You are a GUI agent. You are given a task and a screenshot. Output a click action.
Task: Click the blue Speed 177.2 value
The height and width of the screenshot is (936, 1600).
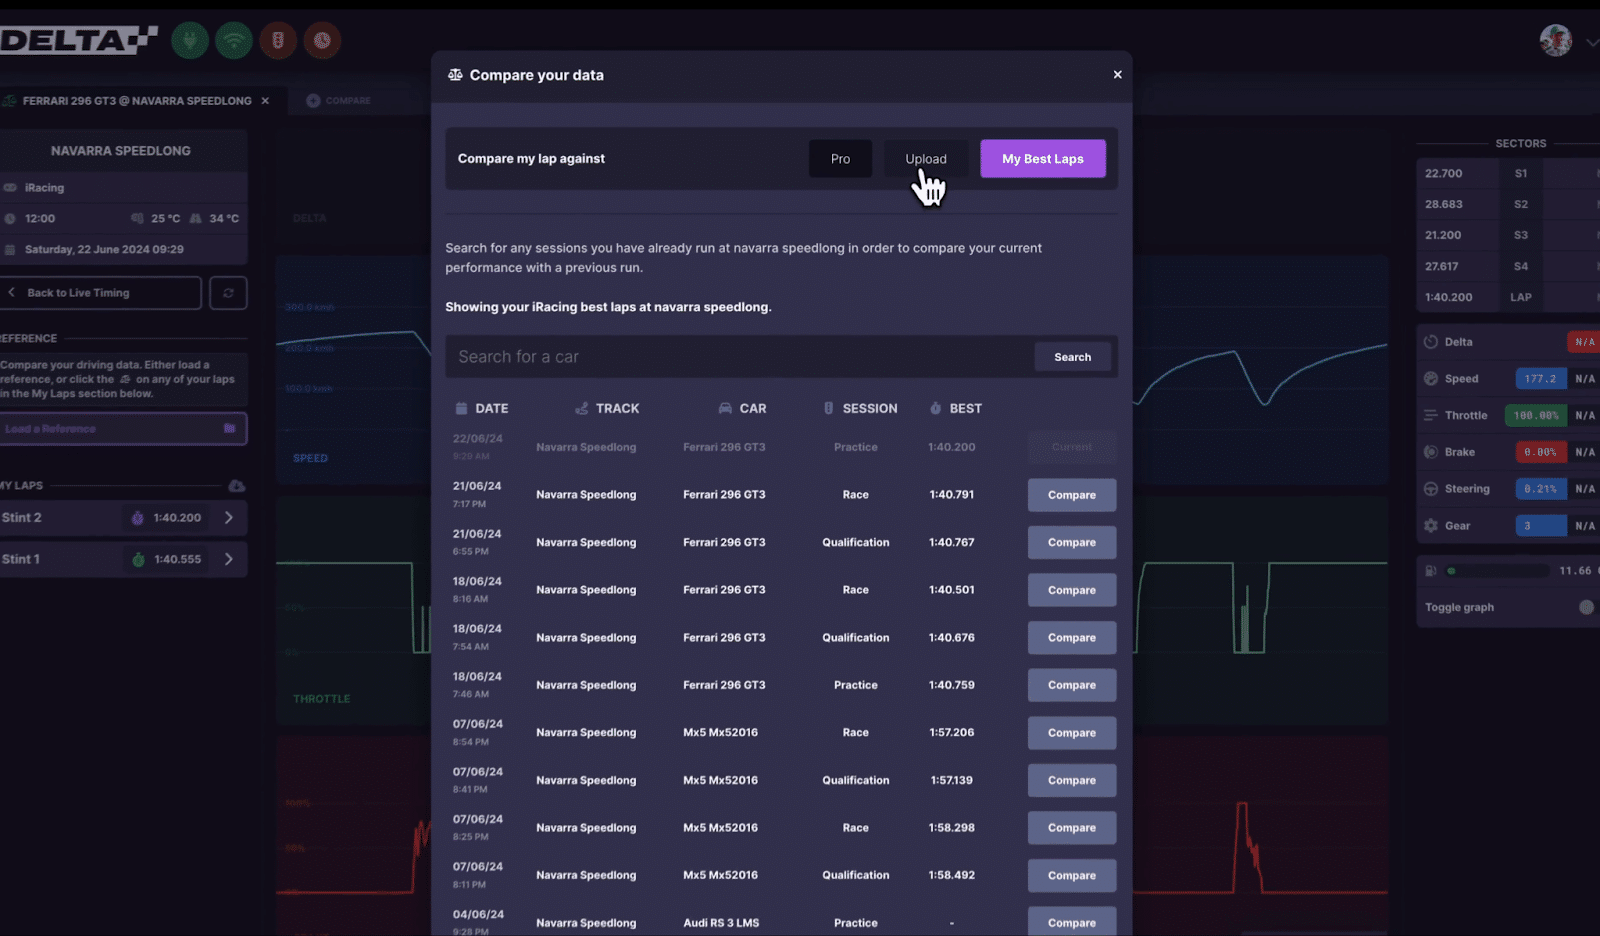tap(1540, 379)
